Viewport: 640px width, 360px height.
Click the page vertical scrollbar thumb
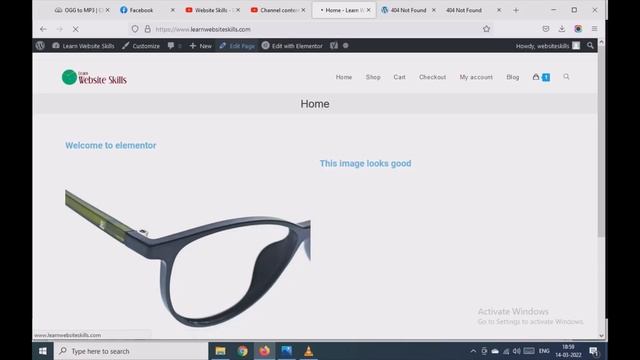click(601, 141)
